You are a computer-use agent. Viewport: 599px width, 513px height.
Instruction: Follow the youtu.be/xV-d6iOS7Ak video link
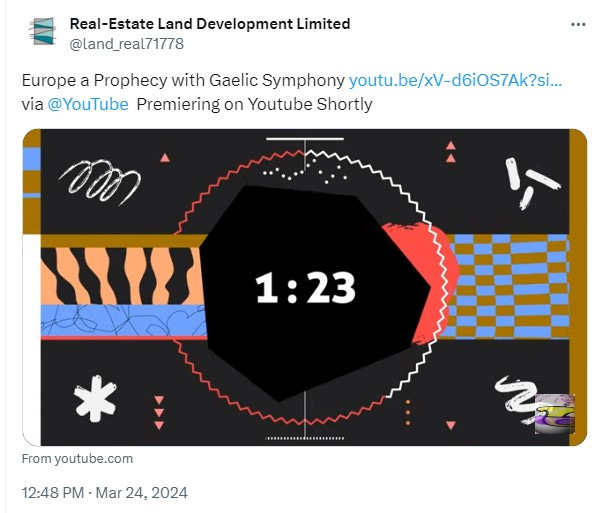[x=455, y=81]
